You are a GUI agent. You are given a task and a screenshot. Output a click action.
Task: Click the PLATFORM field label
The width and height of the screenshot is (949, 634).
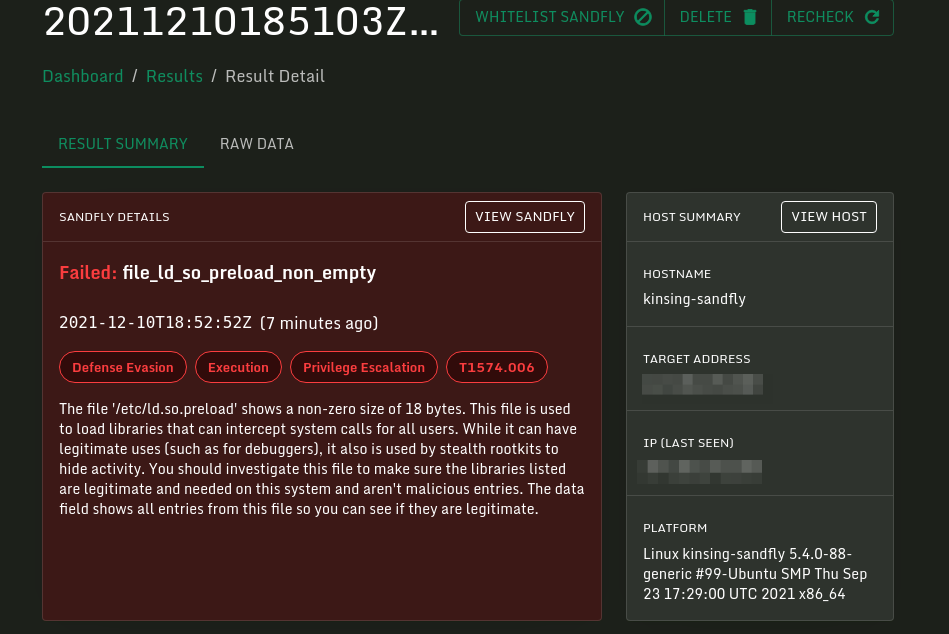pyautogui.click(x=675, y=528)
